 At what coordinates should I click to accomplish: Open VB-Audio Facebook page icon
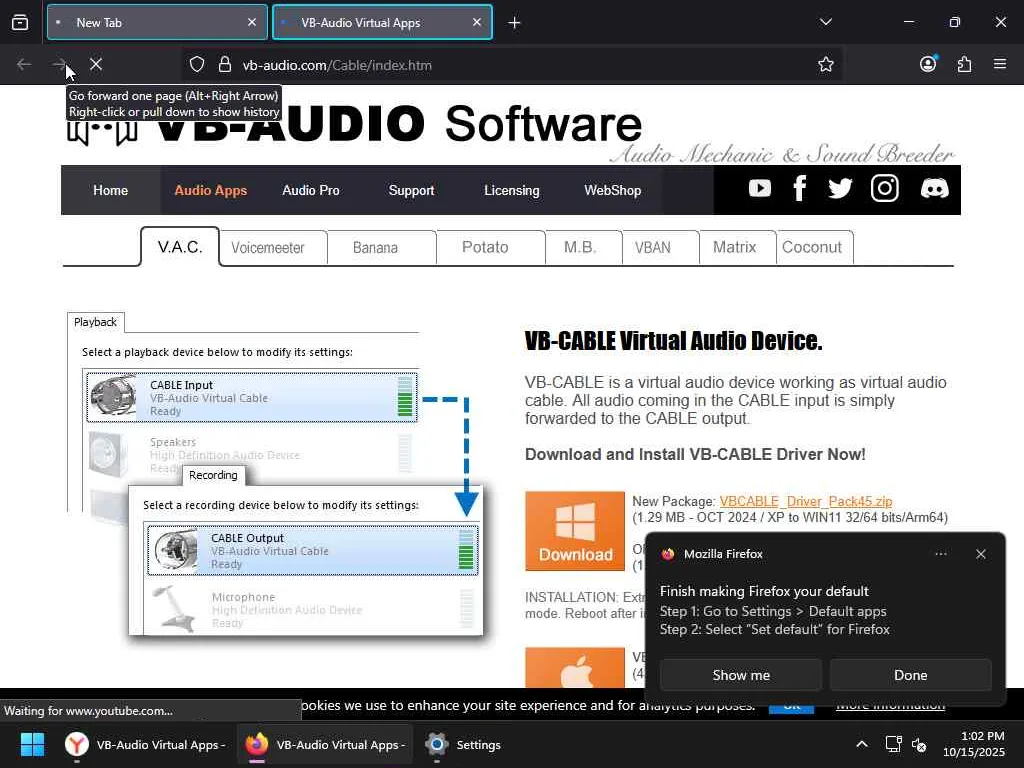click(x=799, y=189)
